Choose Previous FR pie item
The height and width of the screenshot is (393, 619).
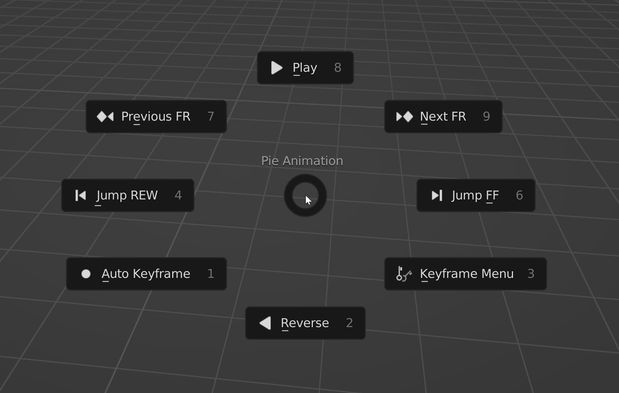(156, 116)
